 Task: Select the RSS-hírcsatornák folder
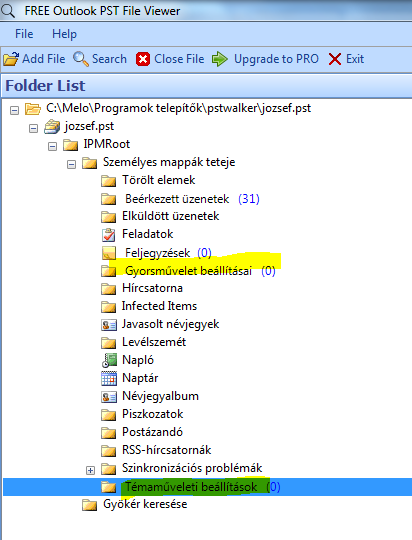tap(166, 450)
